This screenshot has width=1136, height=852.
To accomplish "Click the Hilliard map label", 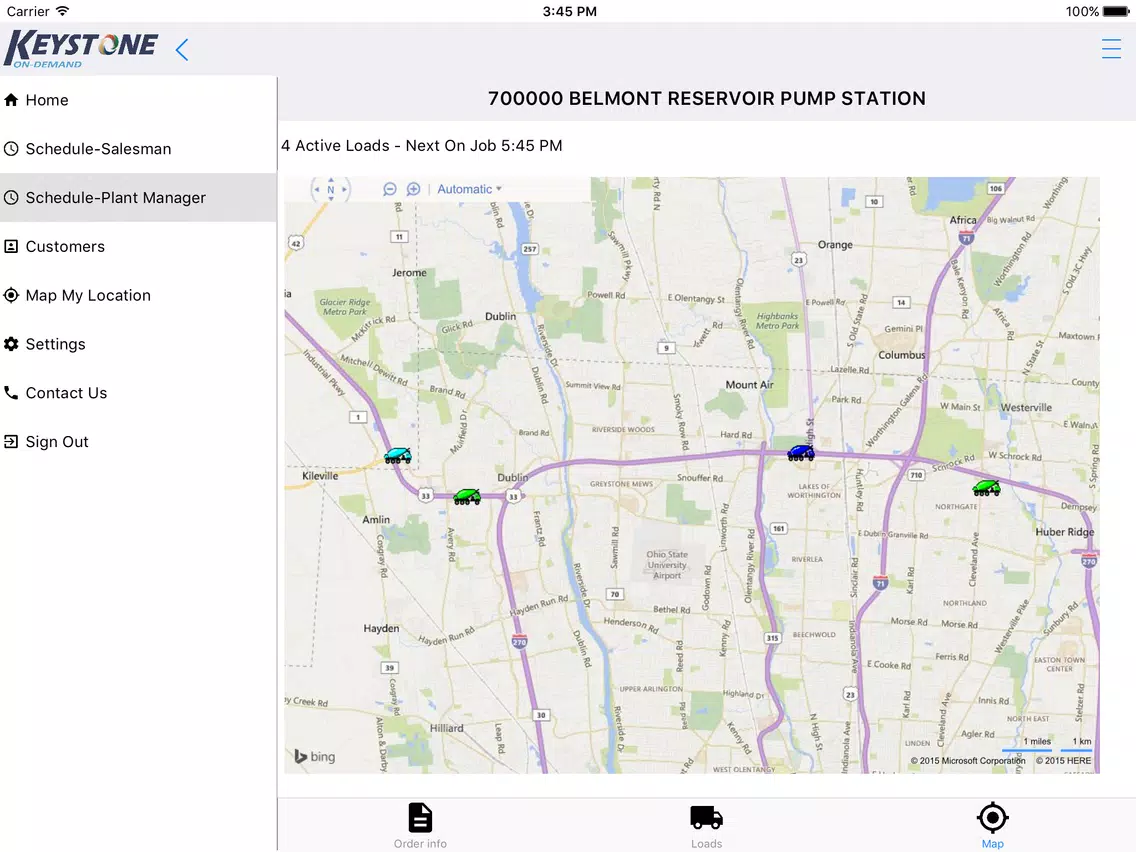I will pyautogui.click(x=446, y=728).
